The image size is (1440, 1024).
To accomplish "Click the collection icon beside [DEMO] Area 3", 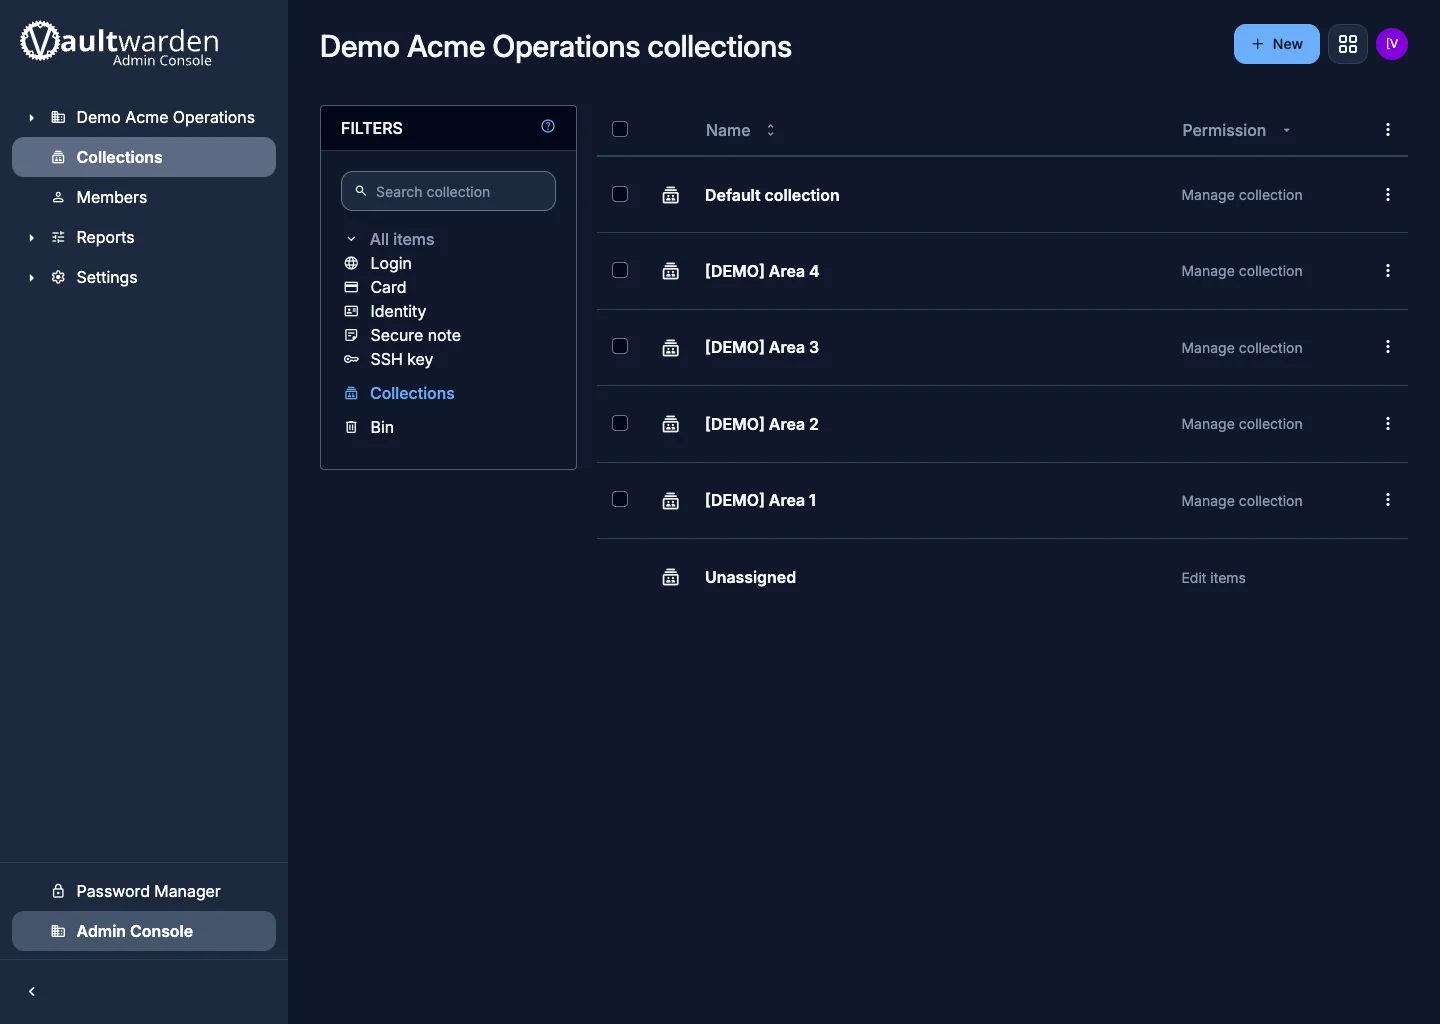I will (671, 348).
